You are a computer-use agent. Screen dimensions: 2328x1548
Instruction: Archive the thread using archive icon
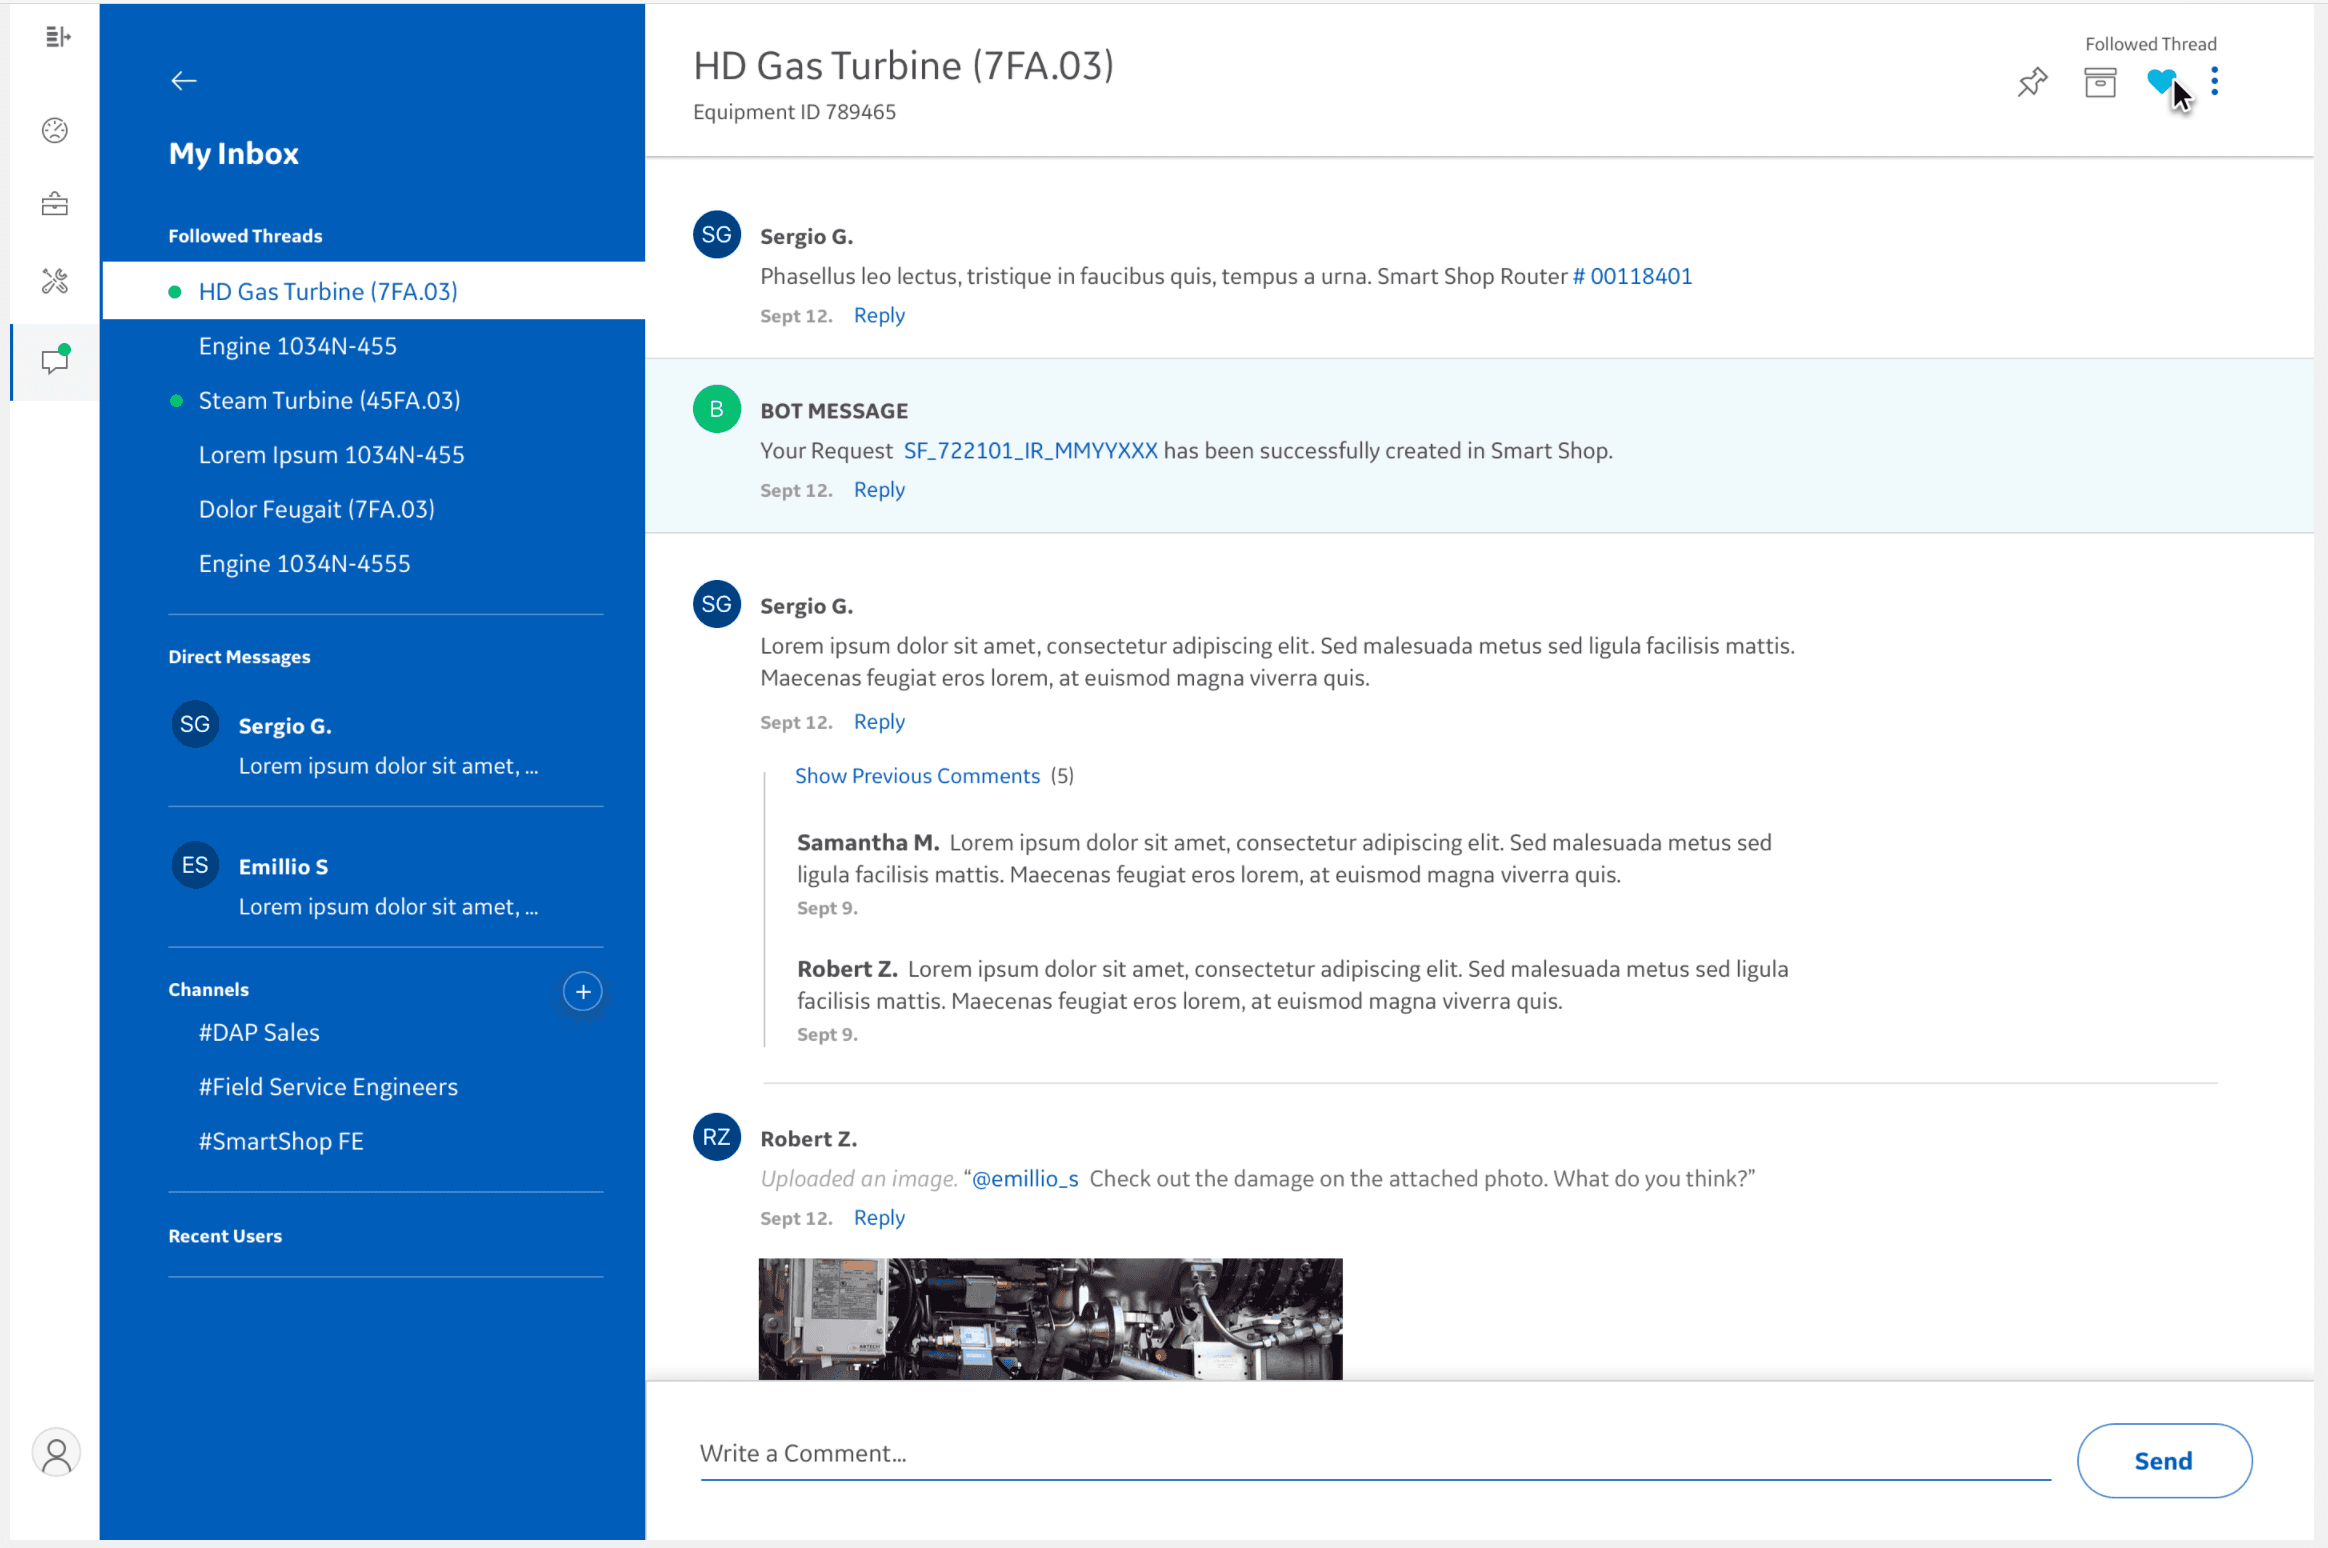pos(2100,82)
